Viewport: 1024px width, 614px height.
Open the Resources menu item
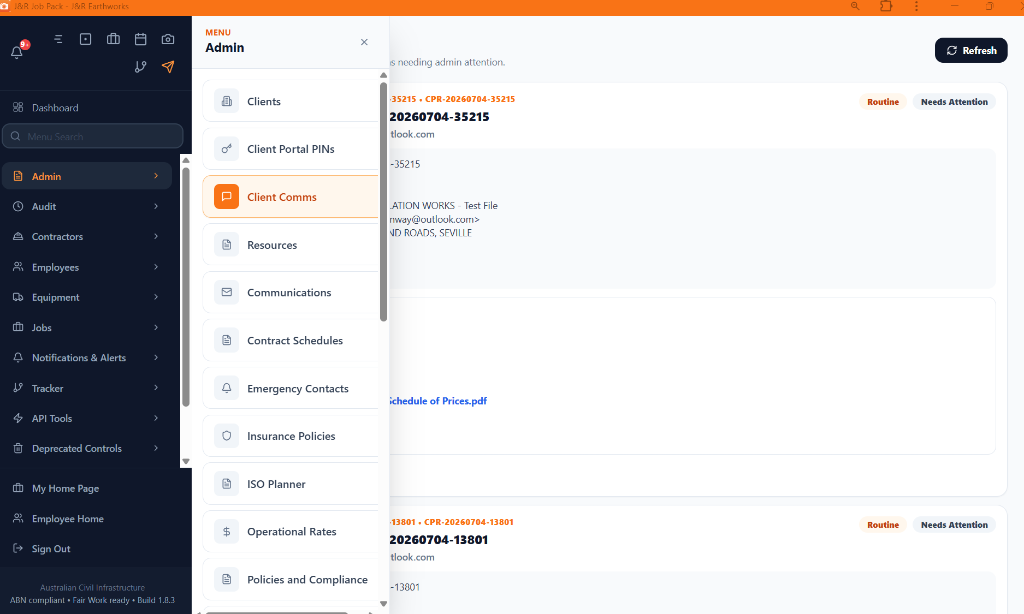(291, 245)
